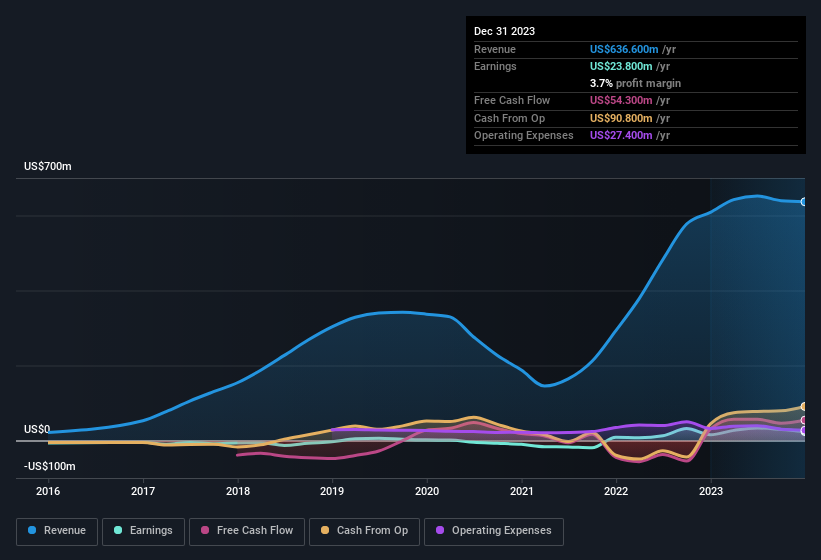Click the US$636.600m revenue value
The image size is (821, 560).
point(624,49)
